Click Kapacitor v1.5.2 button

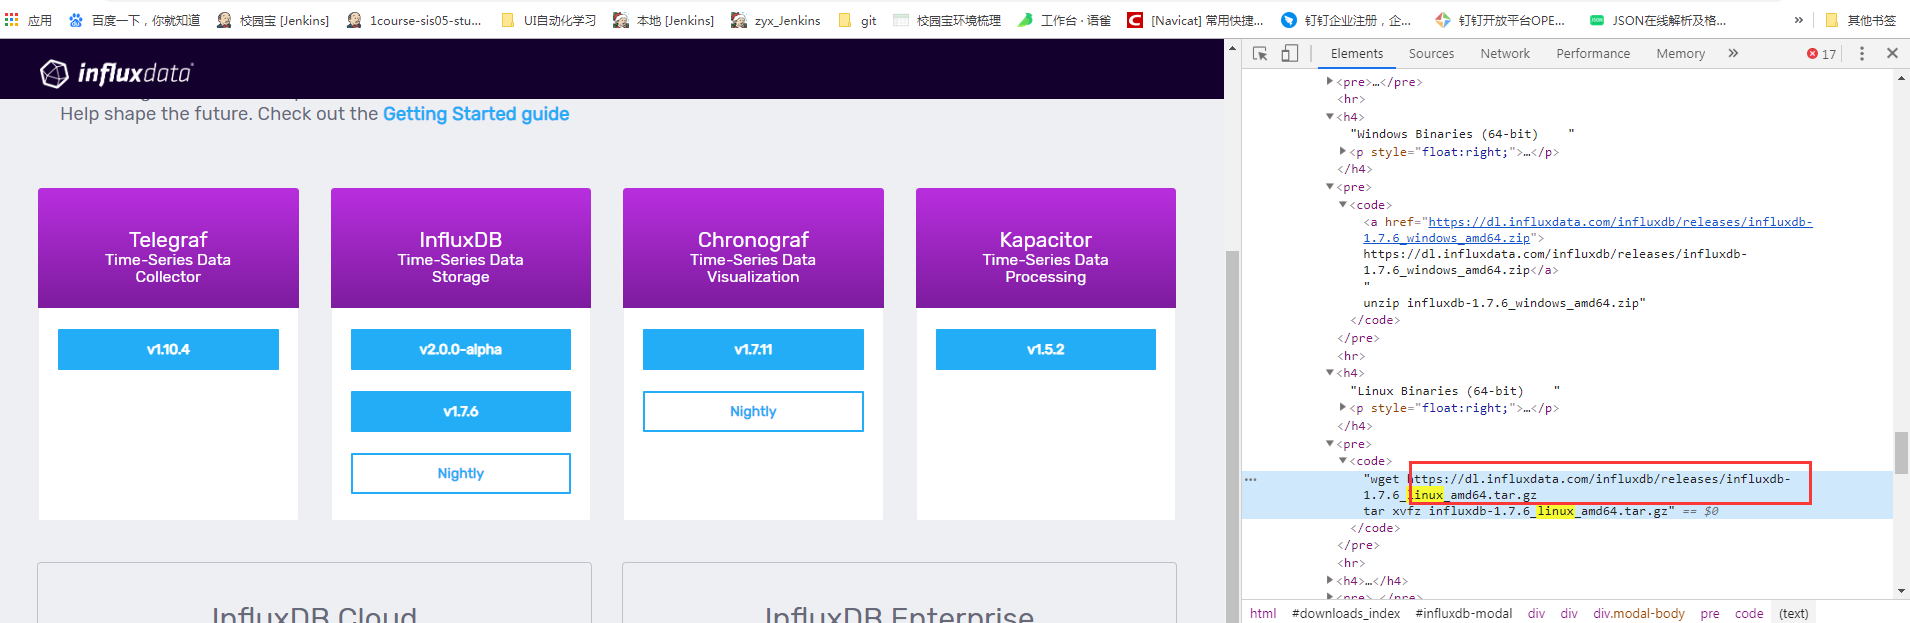pyautogui.click(x=1046, y=349)
